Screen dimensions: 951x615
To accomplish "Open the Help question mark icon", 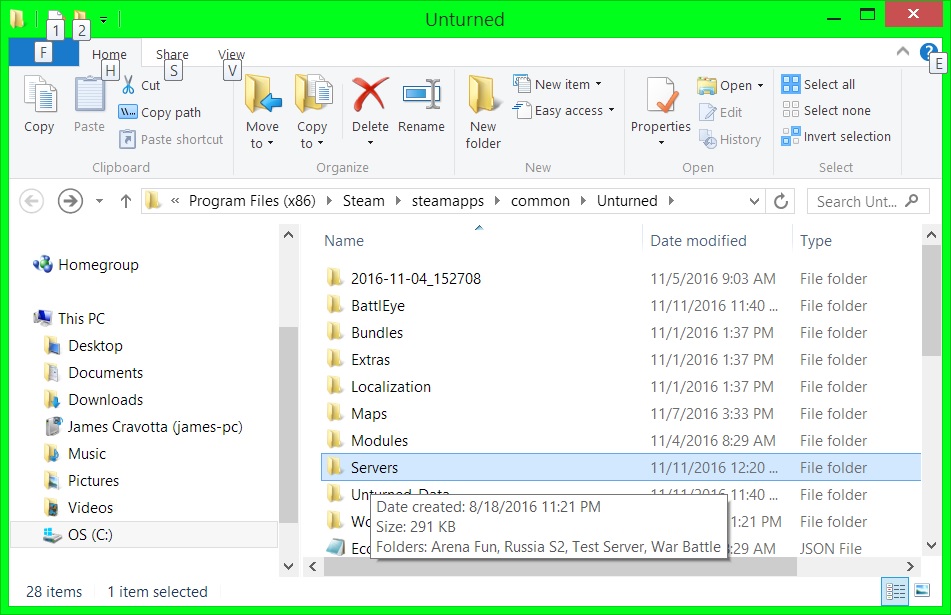I will pyautogui.click(x=928, y=52).
